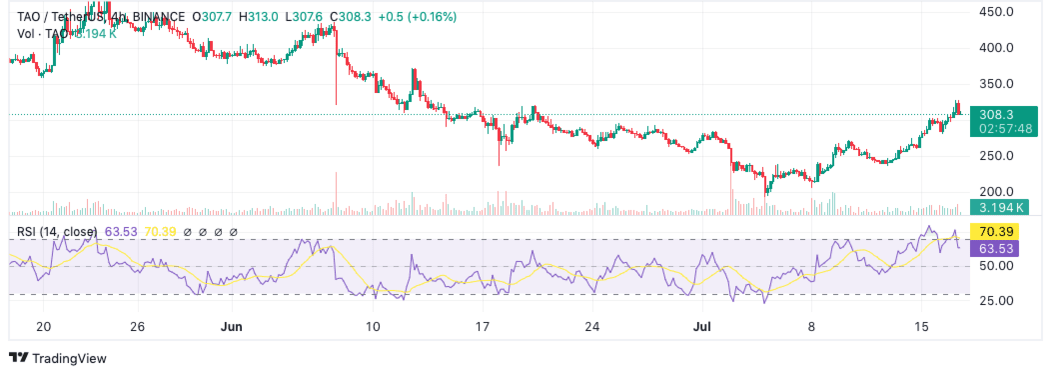Click the volume label 3.194 K on axis

[x=1000, y=207]
